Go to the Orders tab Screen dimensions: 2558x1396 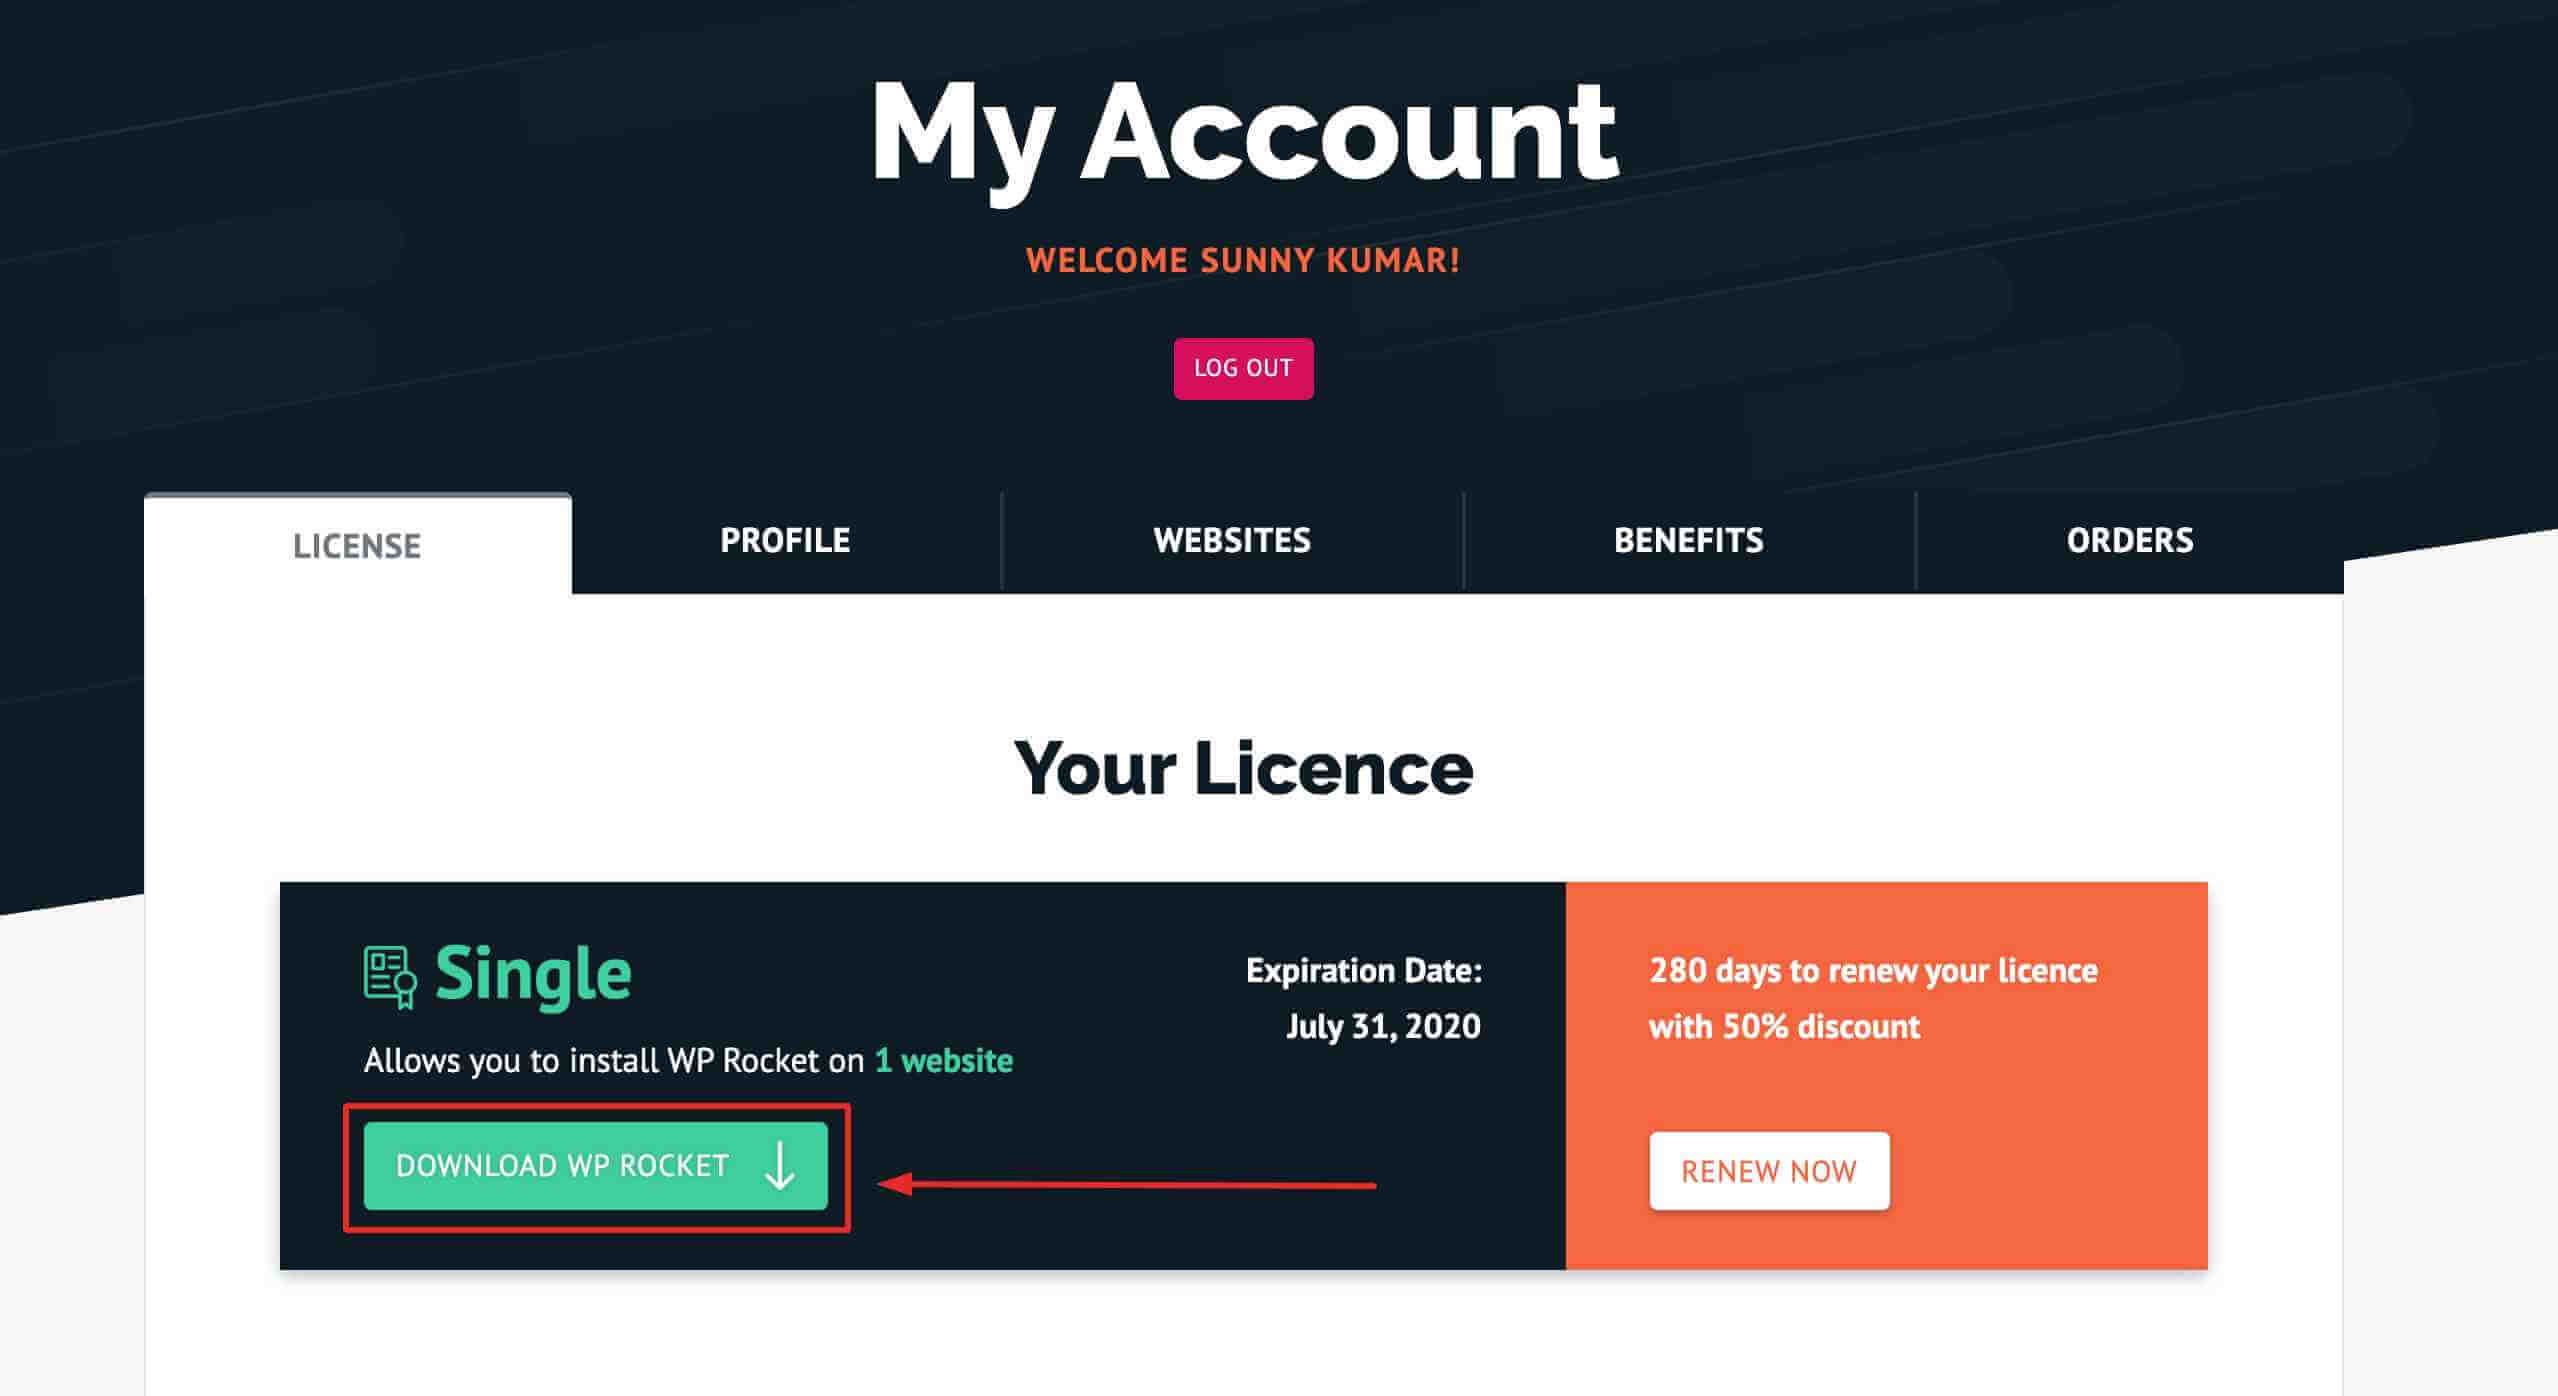pyautogui.click(x=2129, y=541)
